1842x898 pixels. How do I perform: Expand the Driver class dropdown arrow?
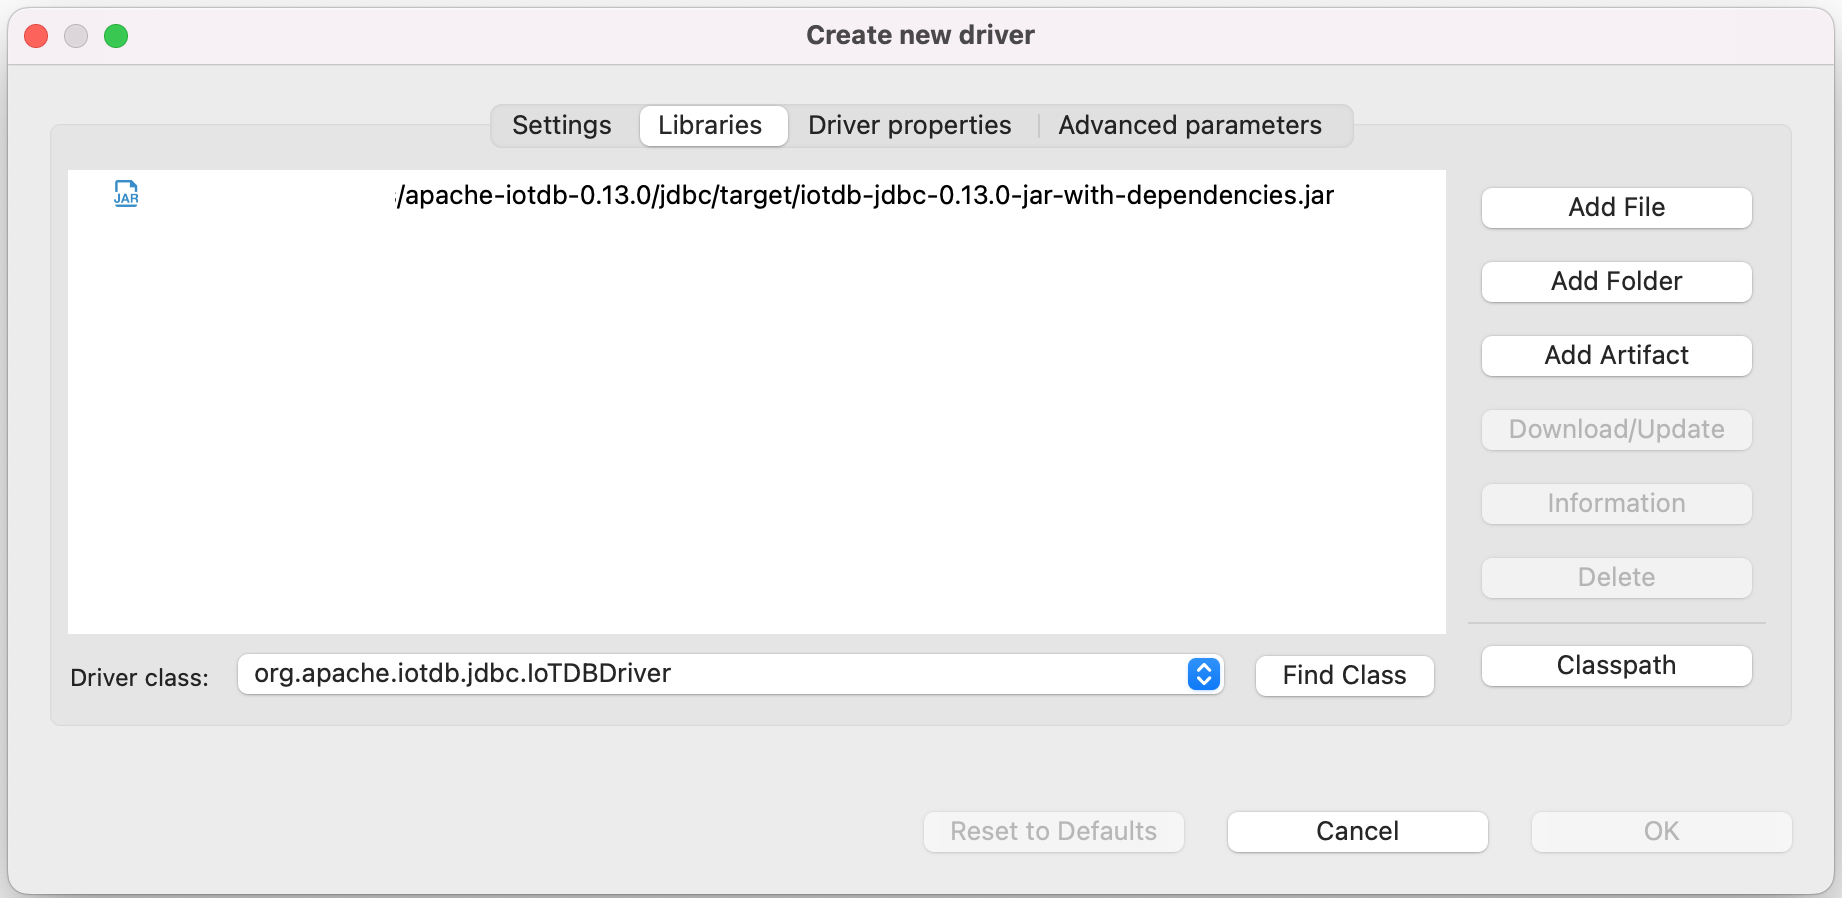[1203, 674]
